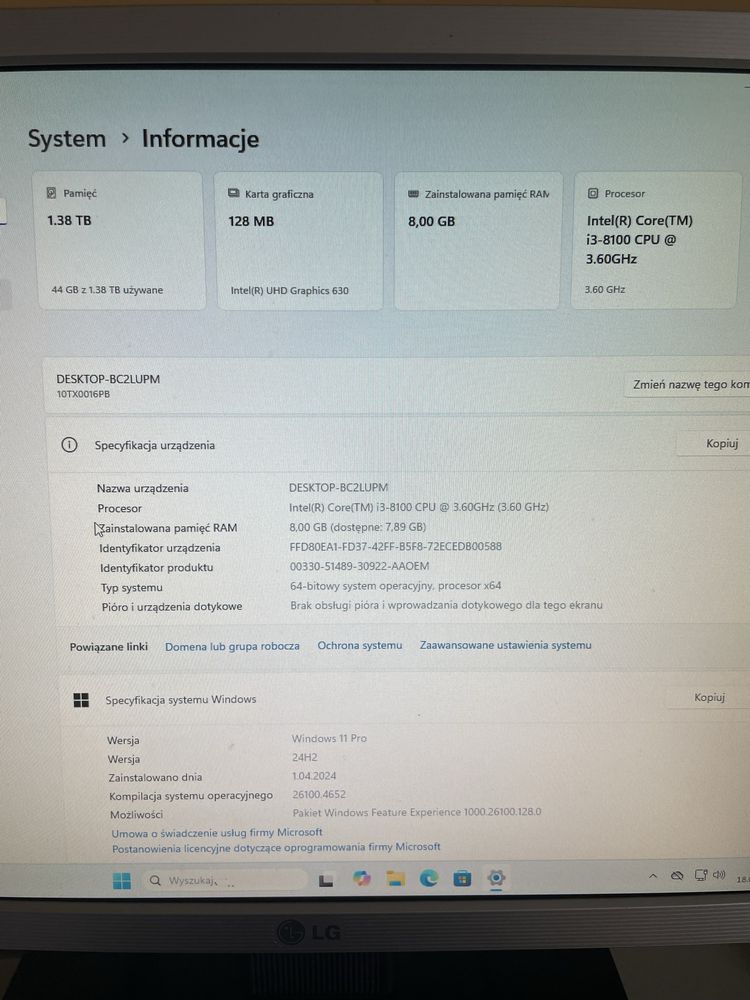
Task: Go back to System breadcrumb
Action: pyautogui.click(x=67, y=138)
